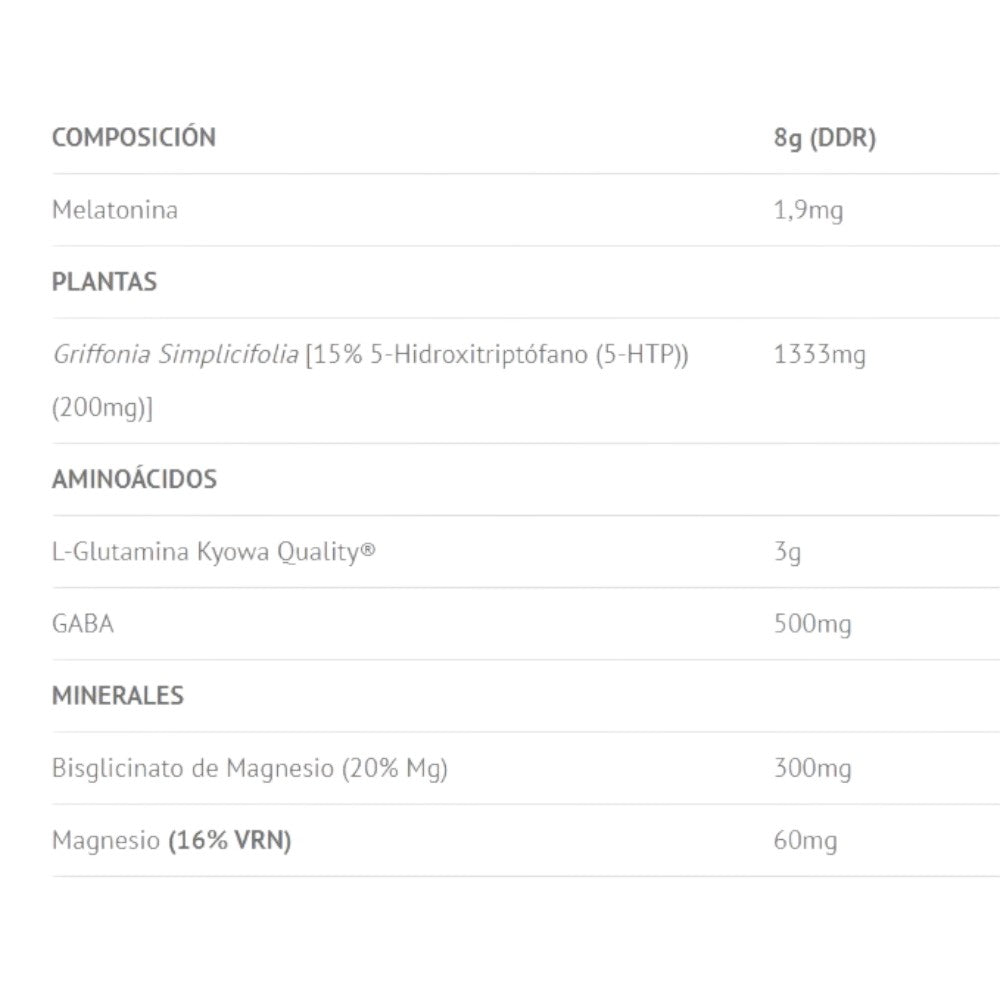This screenshot has width=1000, height=1000.
Task: Click the 8g (DDR) column header
Action: [x=824, y=138]
